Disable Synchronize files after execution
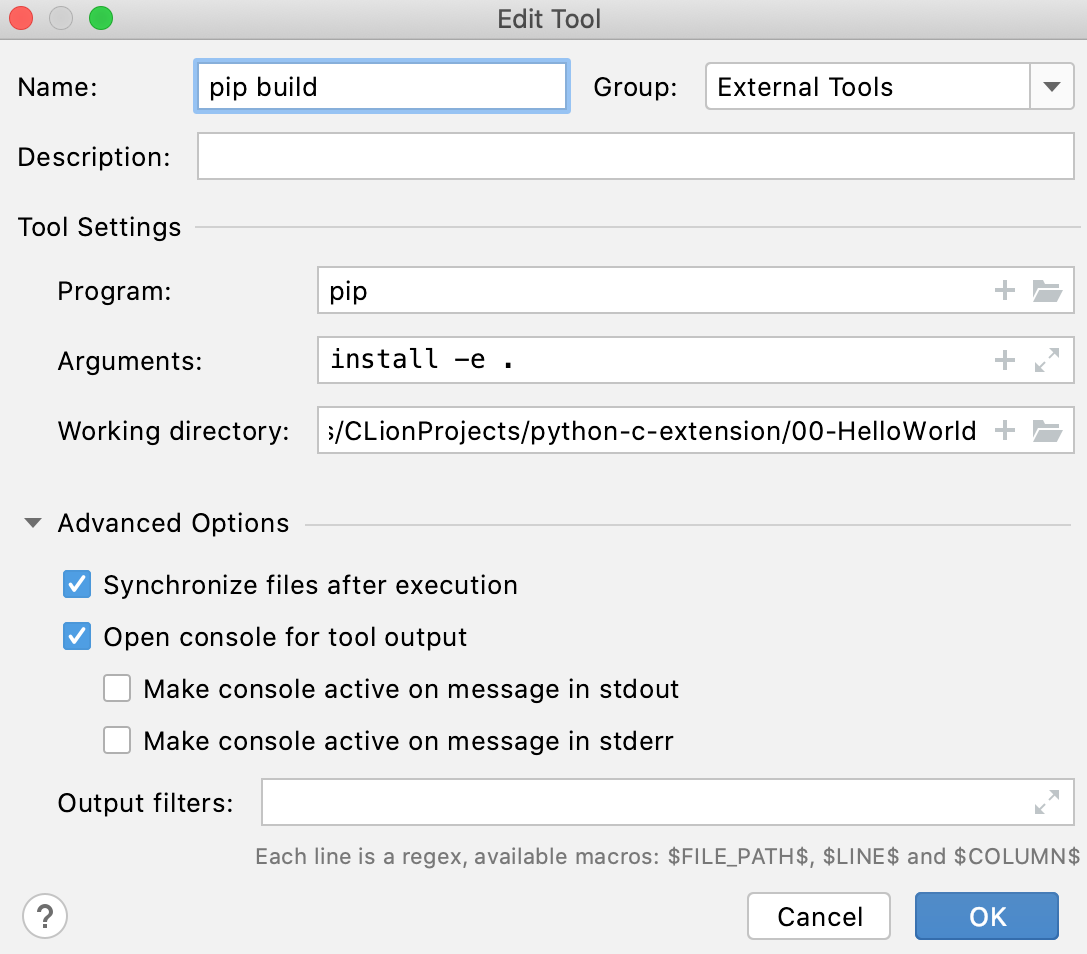 (x=77, y=584)
